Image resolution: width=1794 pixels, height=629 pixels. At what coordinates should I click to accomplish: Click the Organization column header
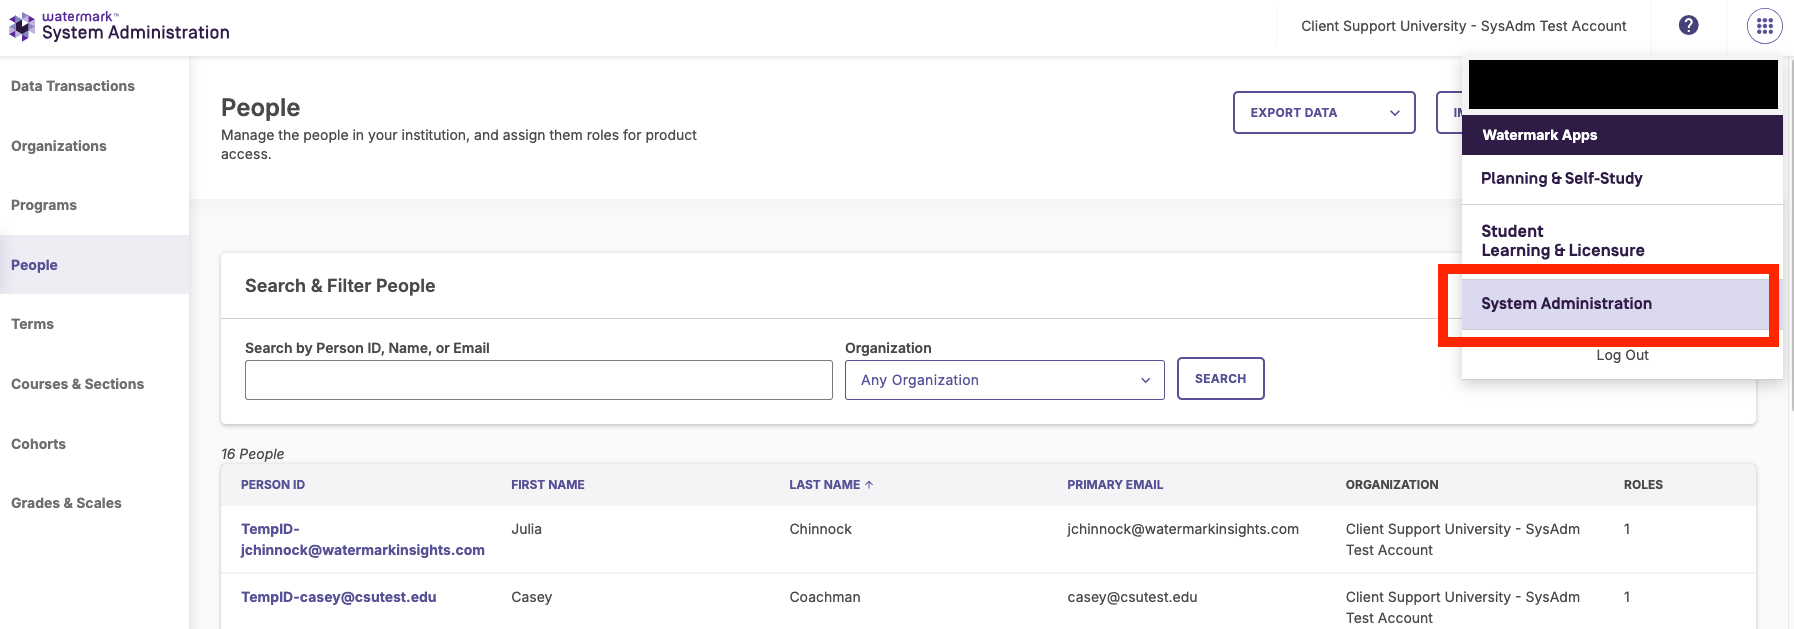tap(1392, 485)
